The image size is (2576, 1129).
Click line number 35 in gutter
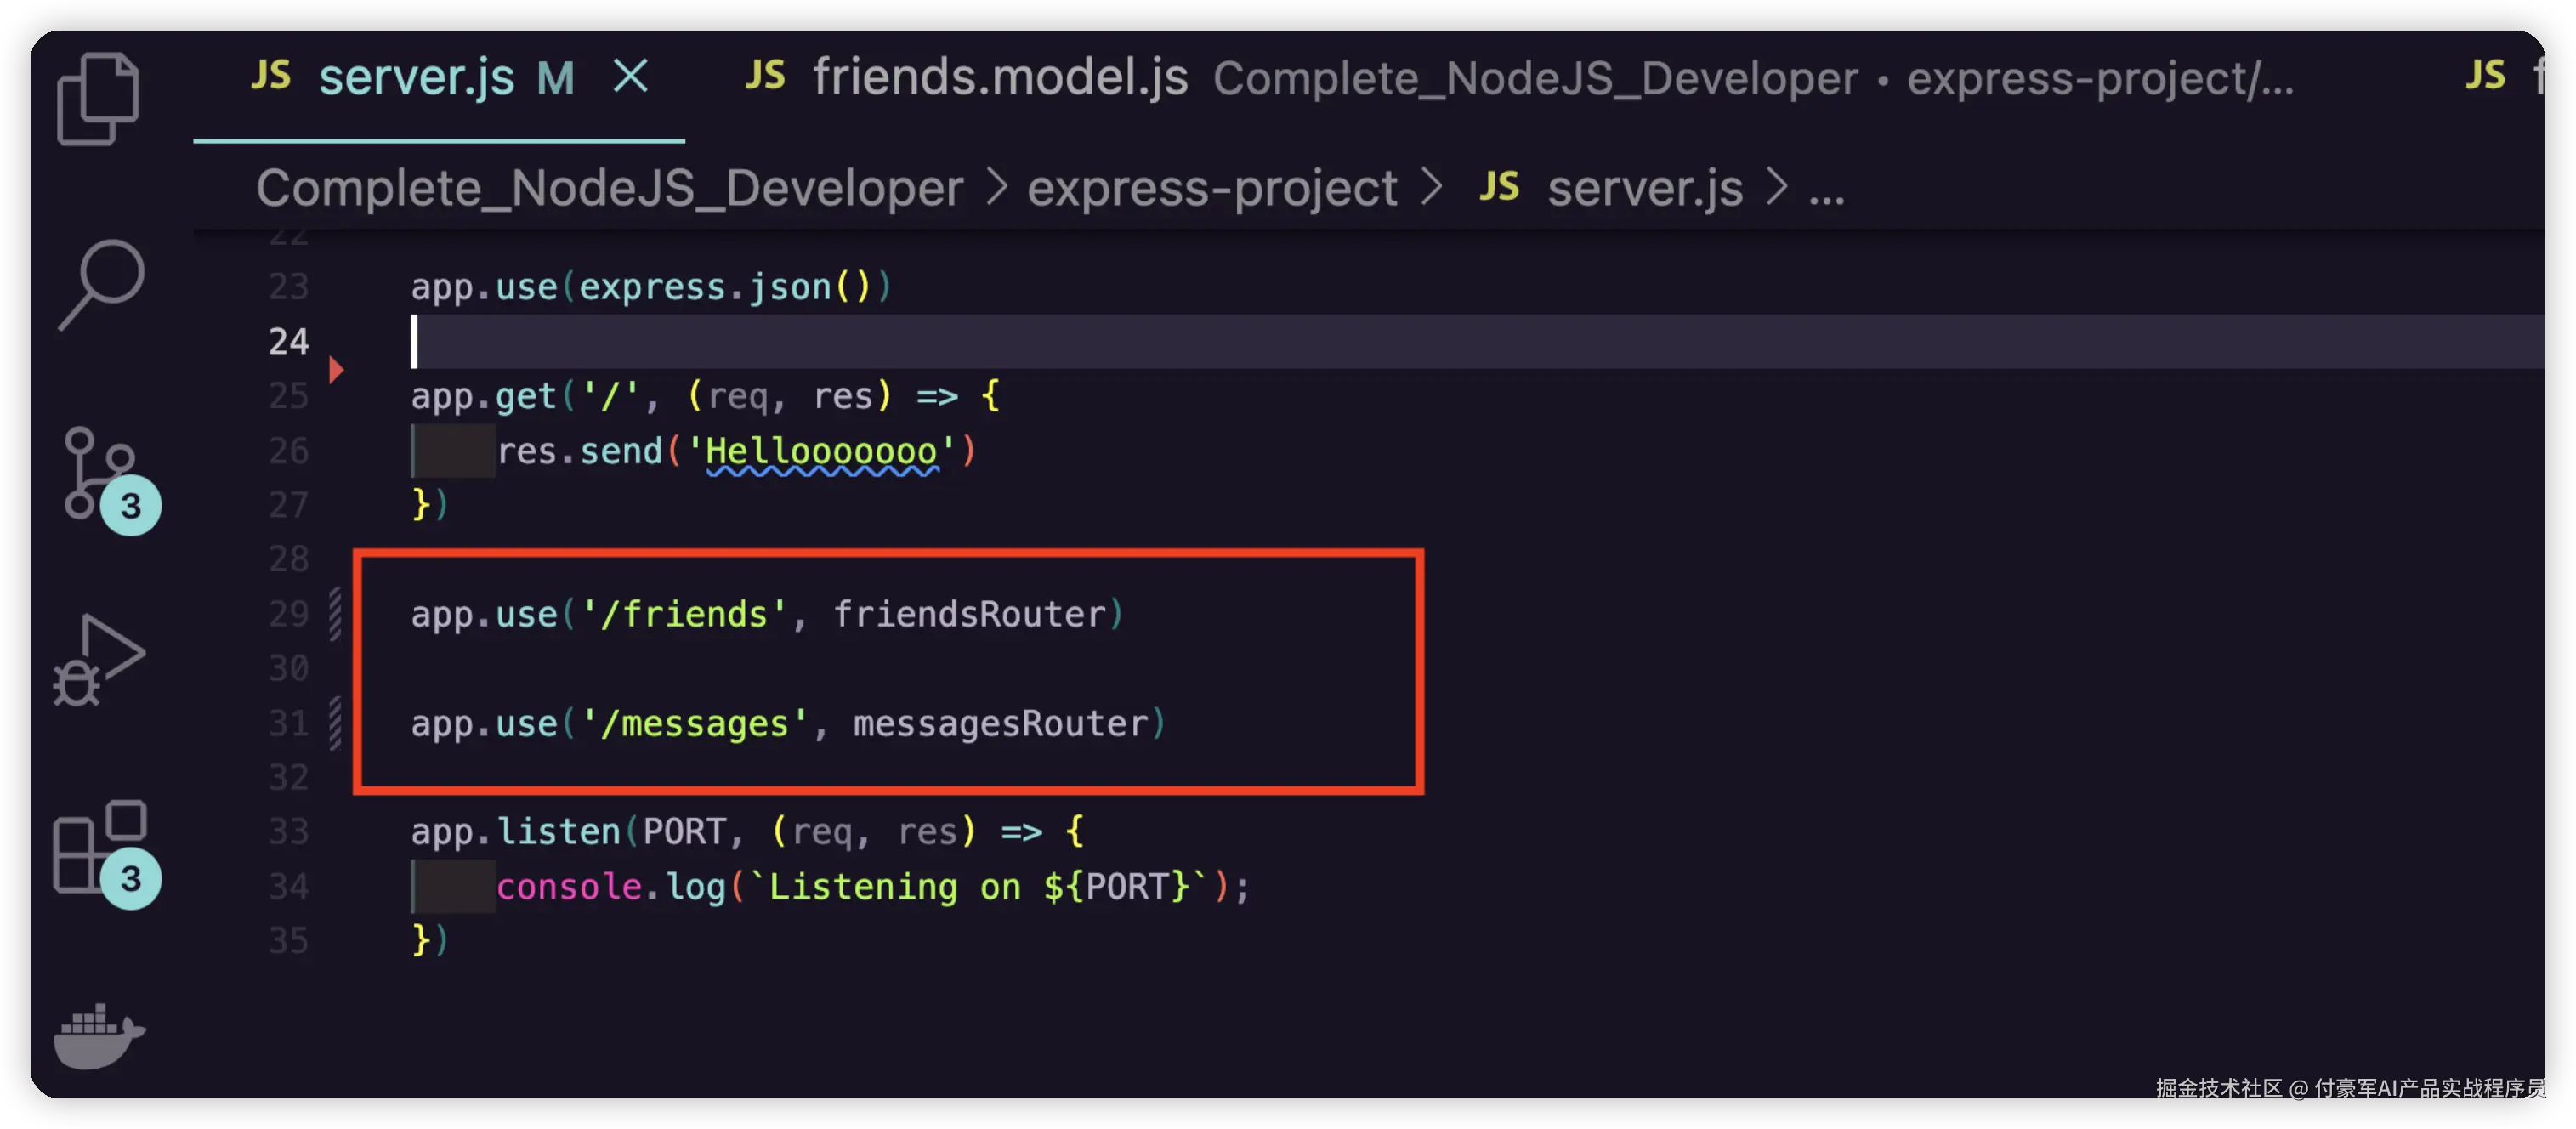[x=289, y=941]
